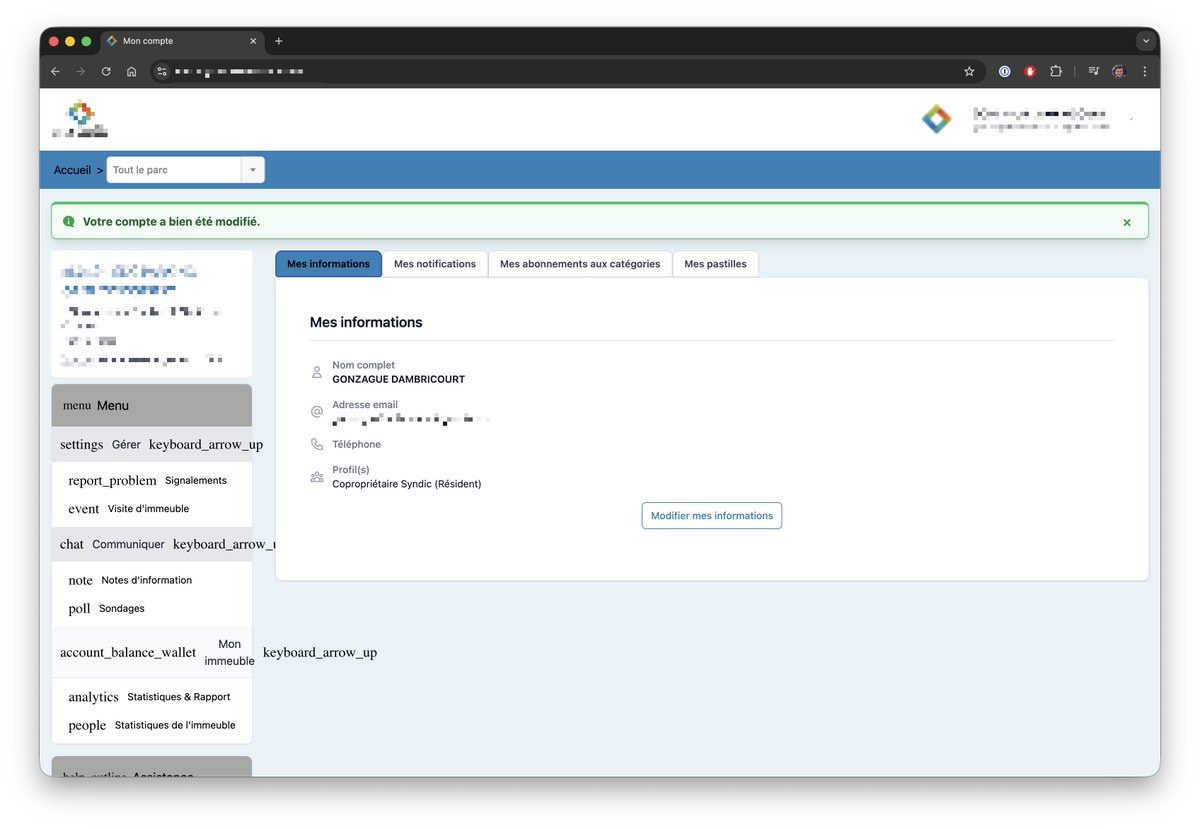Click the view site information icon in the address bar
The height and width of the screenshot is (829, 1200).
click(163, 72)
